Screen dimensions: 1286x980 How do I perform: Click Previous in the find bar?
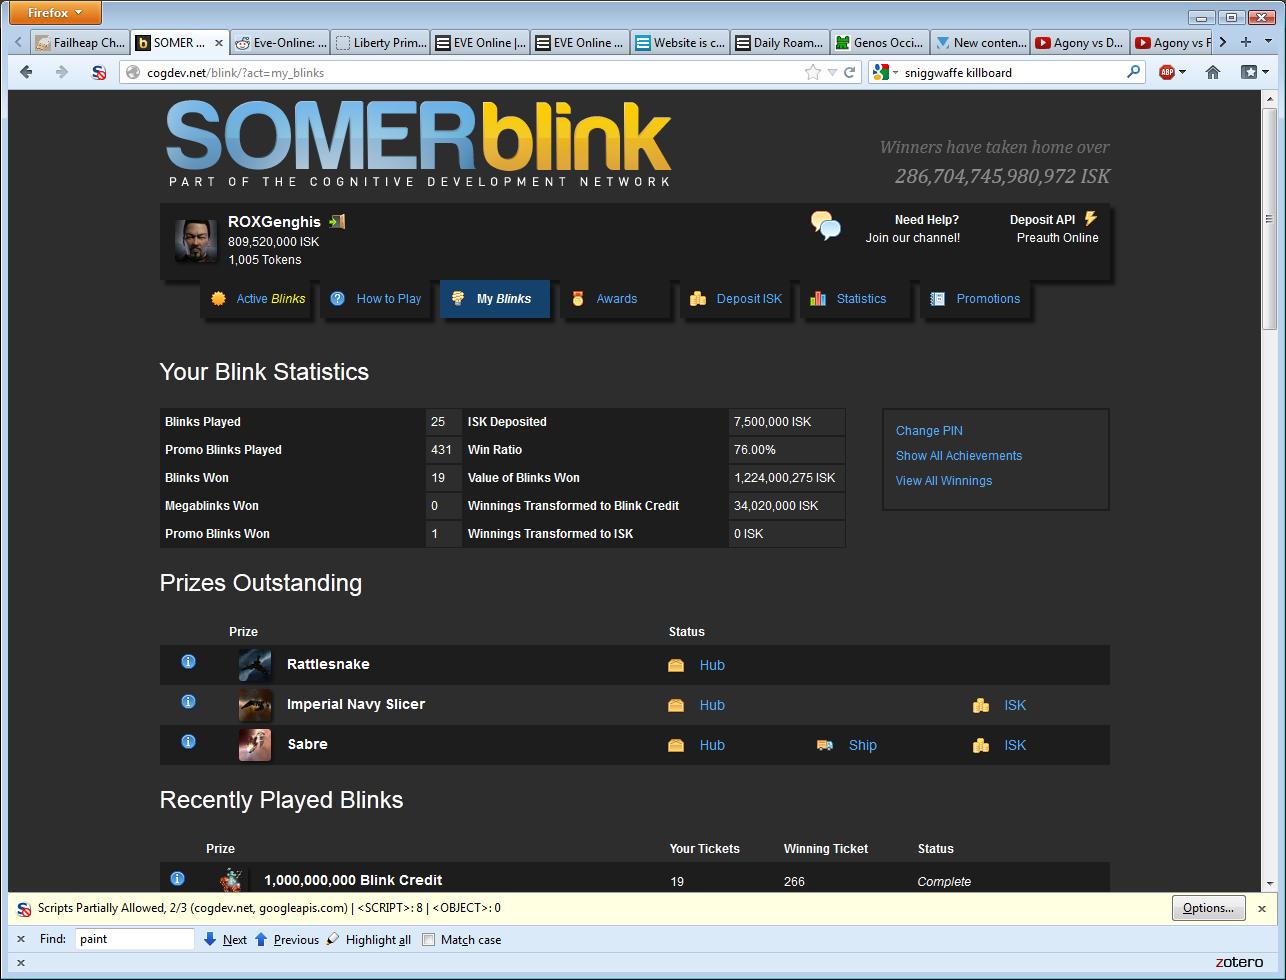pyautogui.click(x=287, y=940)
